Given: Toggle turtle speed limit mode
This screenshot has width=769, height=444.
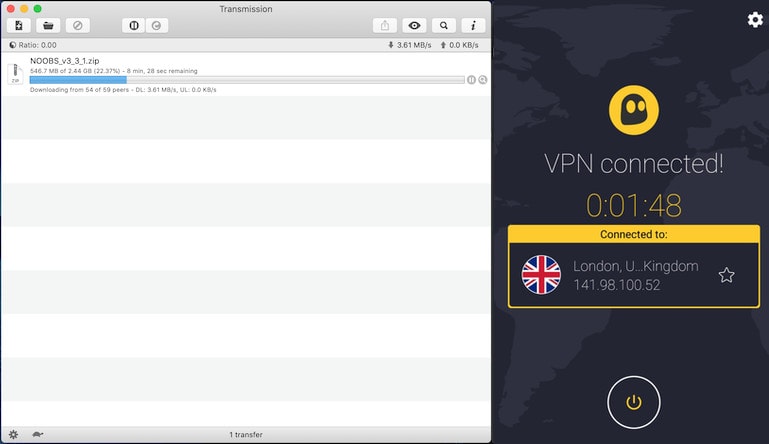Looking at the screenshot, I should pos(37,435).
